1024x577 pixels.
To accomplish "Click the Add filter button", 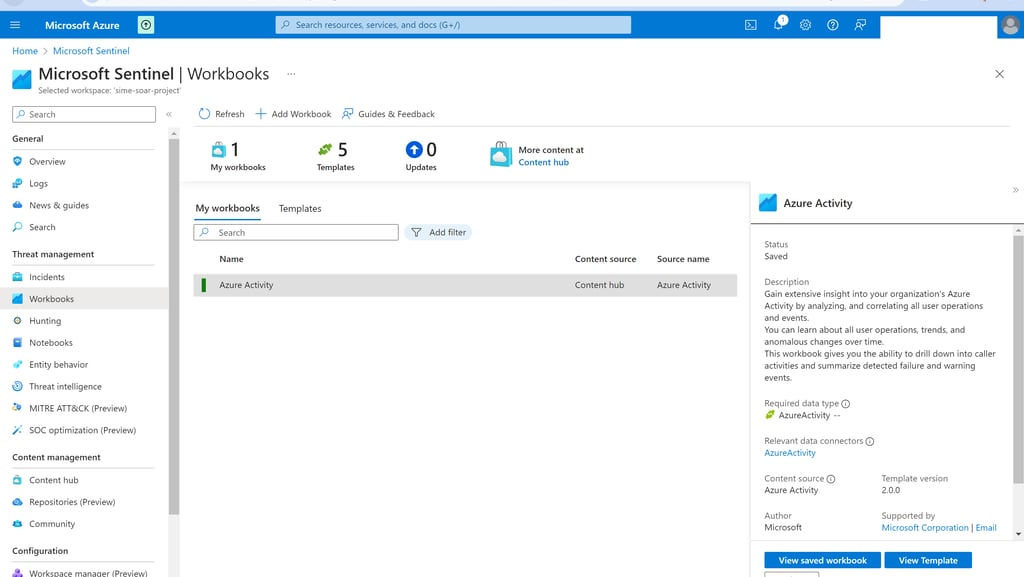I will pyautogui.click(x=438, y=232).
